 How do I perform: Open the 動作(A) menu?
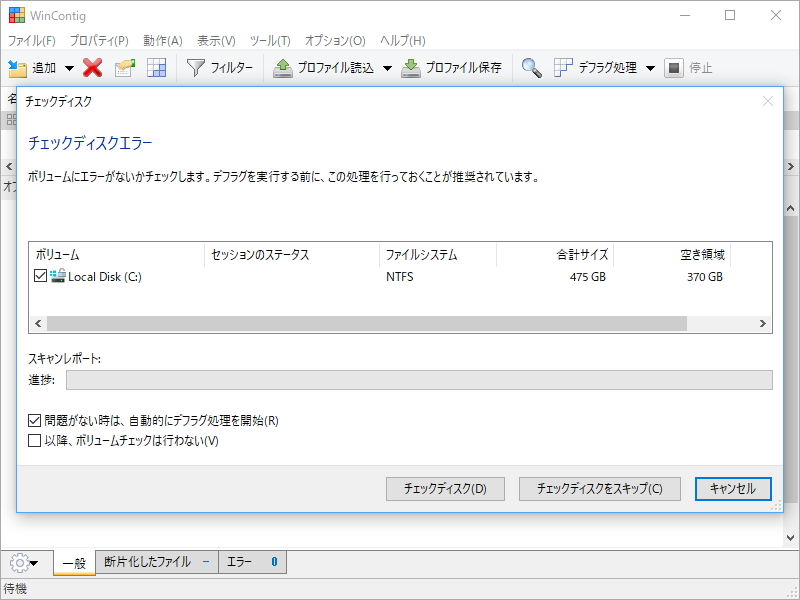[x=163, y=40]
